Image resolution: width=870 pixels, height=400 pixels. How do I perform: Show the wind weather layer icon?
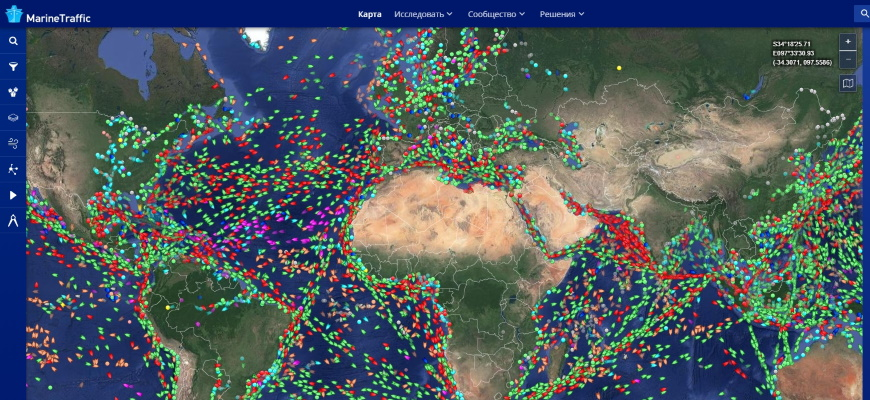(x=13, y=144)
